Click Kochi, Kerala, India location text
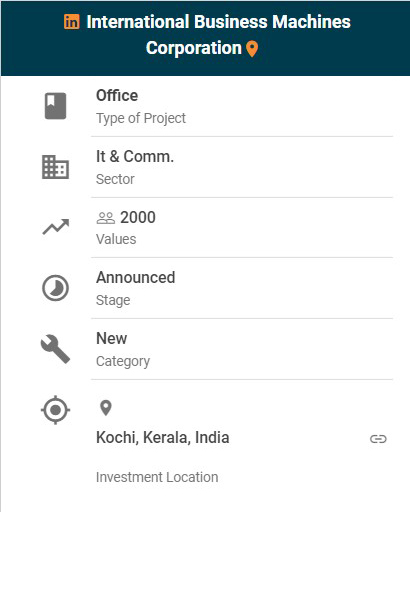Image resolution: width=410 pixels, height=591 pixels. tap(162, 438)
